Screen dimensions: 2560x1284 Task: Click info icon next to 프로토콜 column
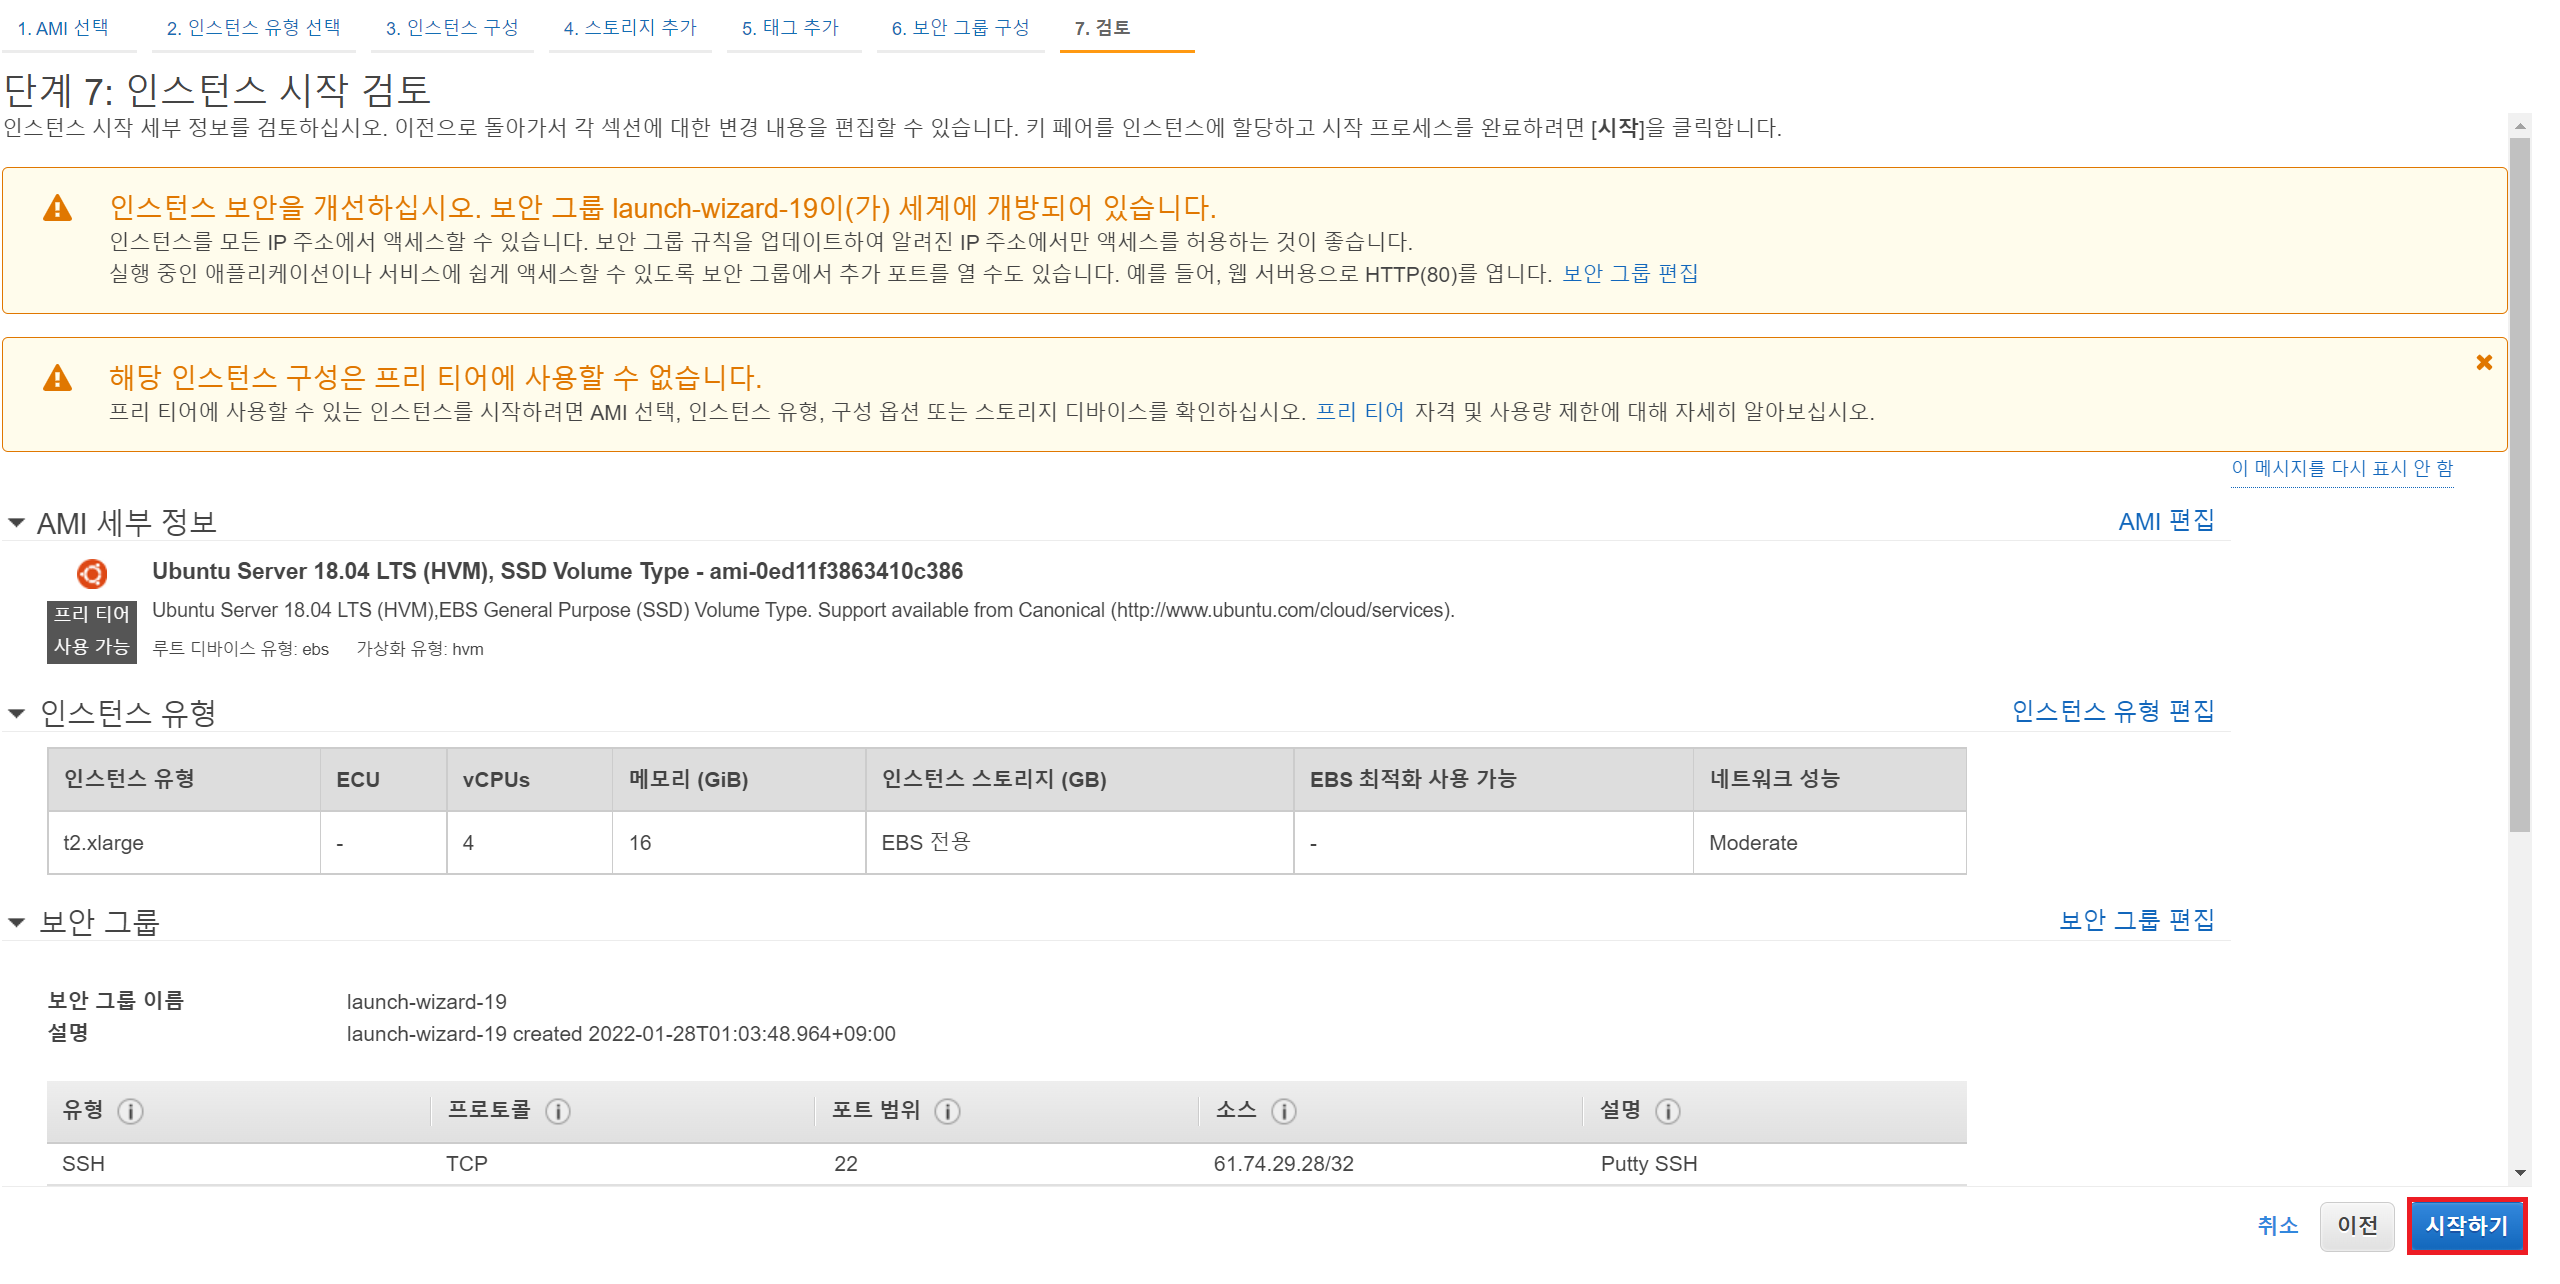point(558,1111)
